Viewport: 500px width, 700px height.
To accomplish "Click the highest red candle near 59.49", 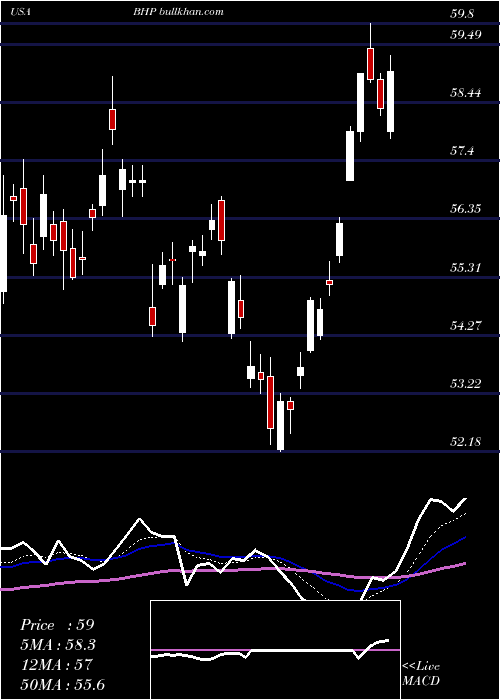I will (x=371, y=64).
